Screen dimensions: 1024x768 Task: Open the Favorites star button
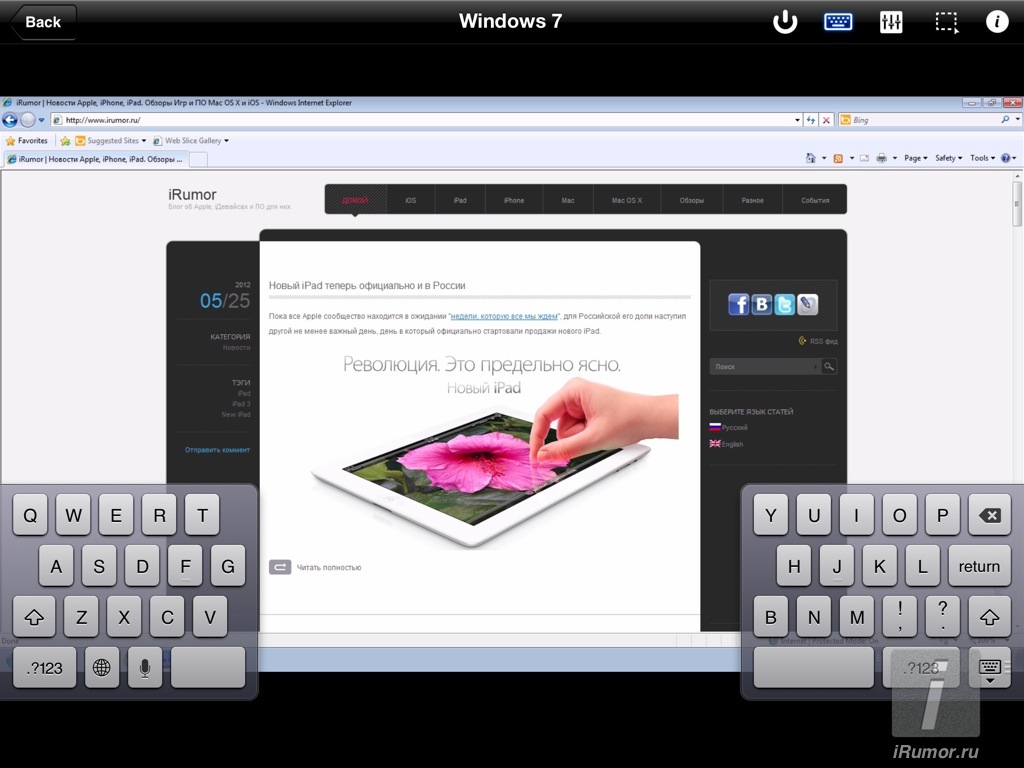(x=27, y=140)
